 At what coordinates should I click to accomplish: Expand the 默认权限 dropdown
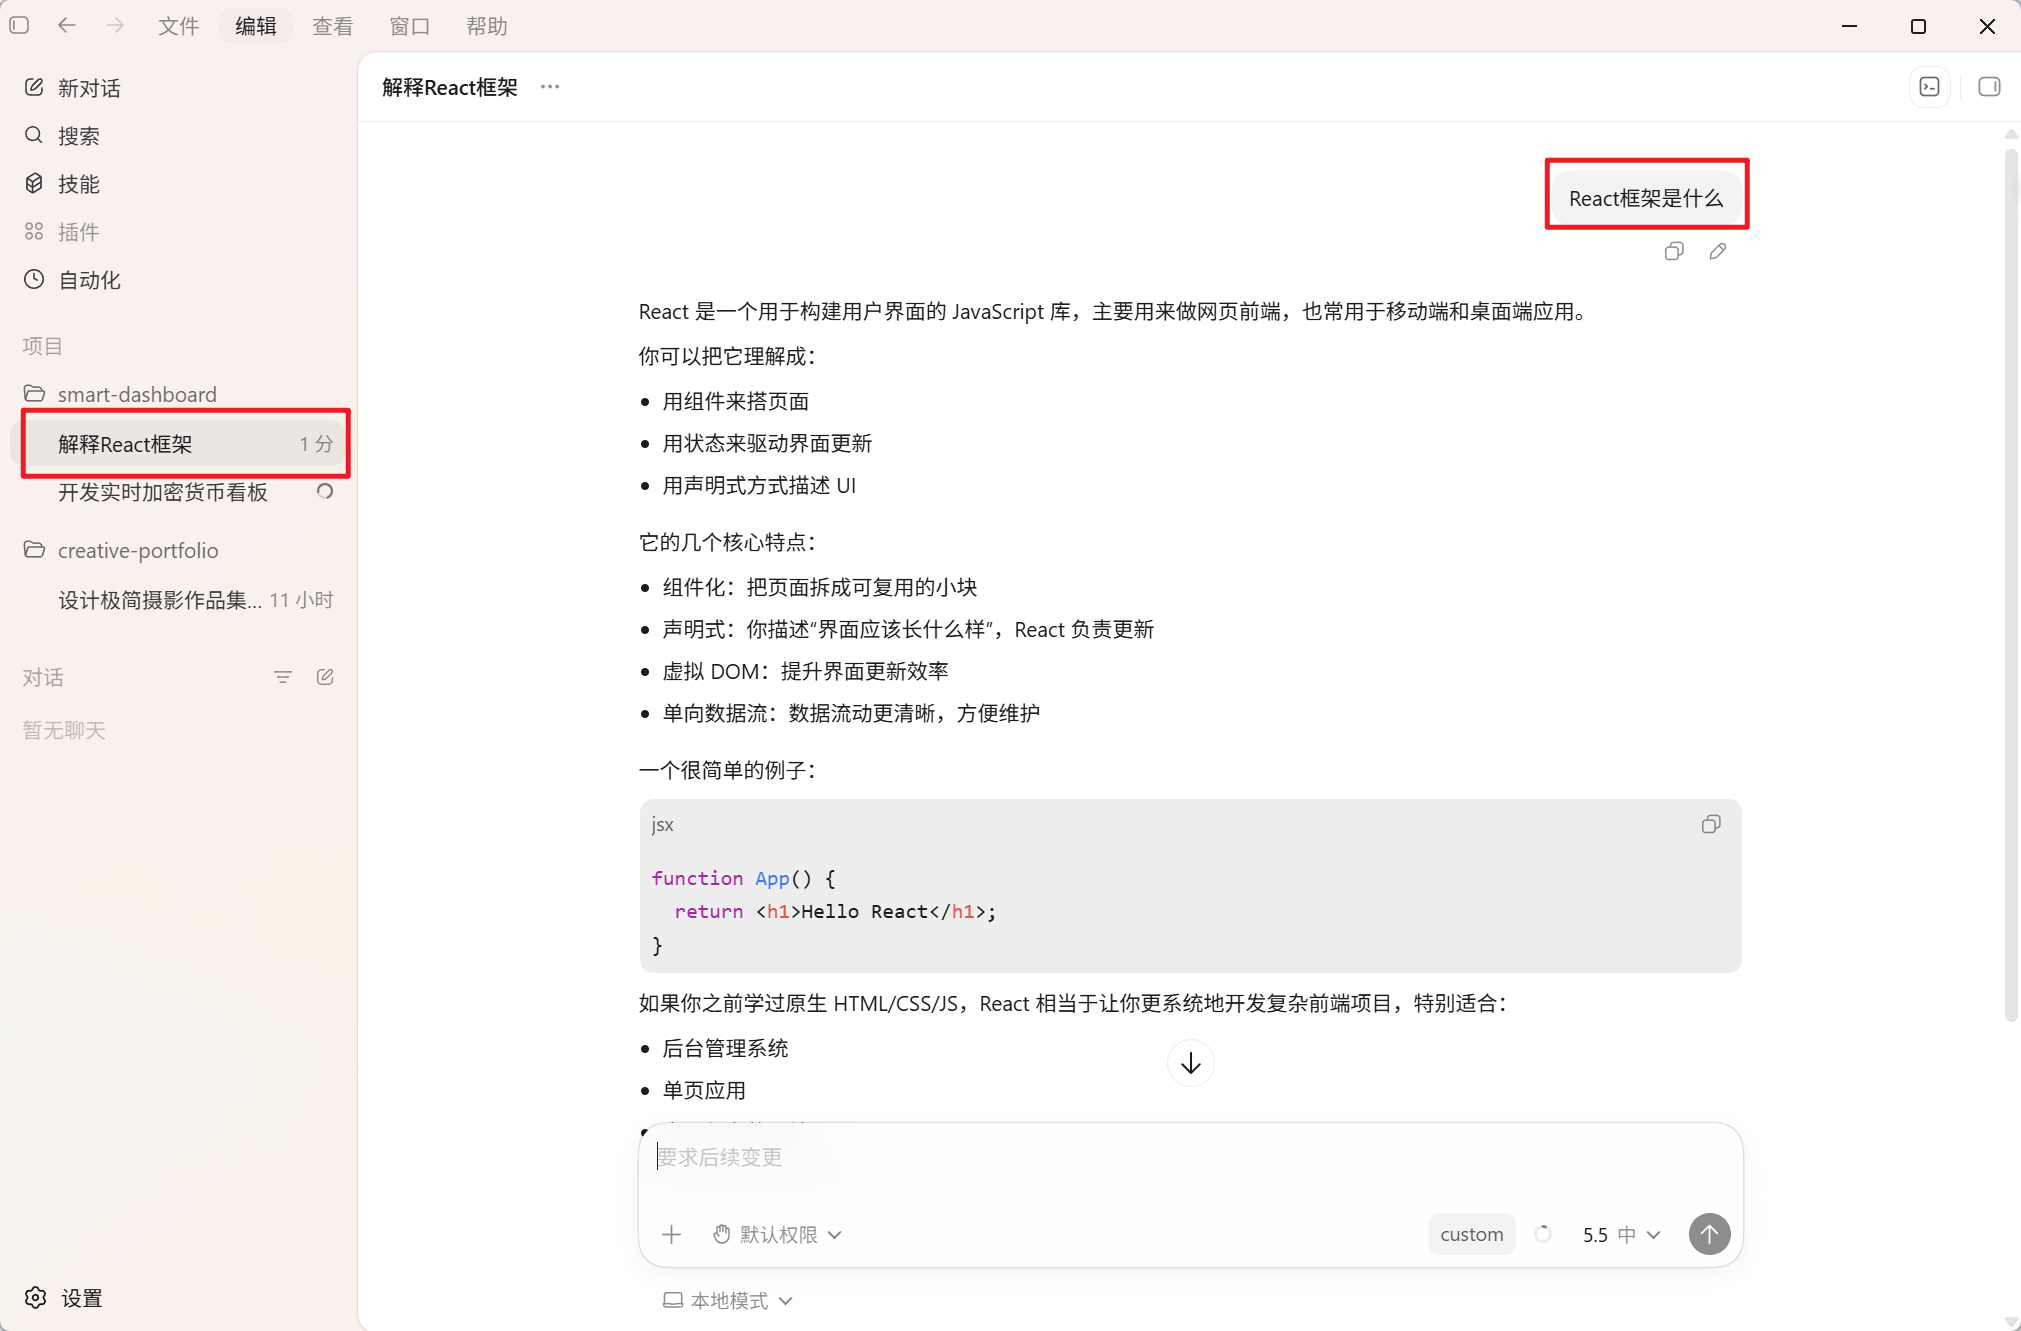point(777,1235)
